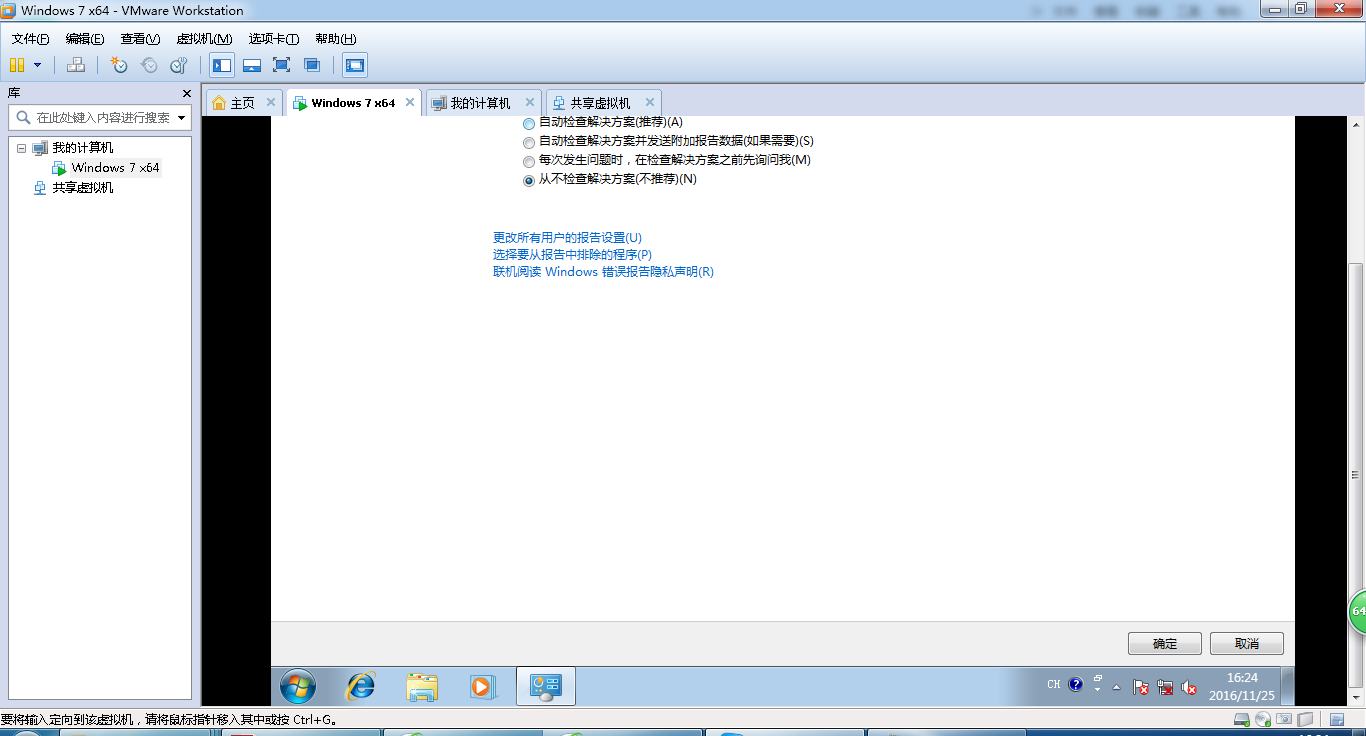Toggle the thumbnail bar view icon
Image resolution: width=1366 pixels, height=736 pixels.
(x=252, y=65)
